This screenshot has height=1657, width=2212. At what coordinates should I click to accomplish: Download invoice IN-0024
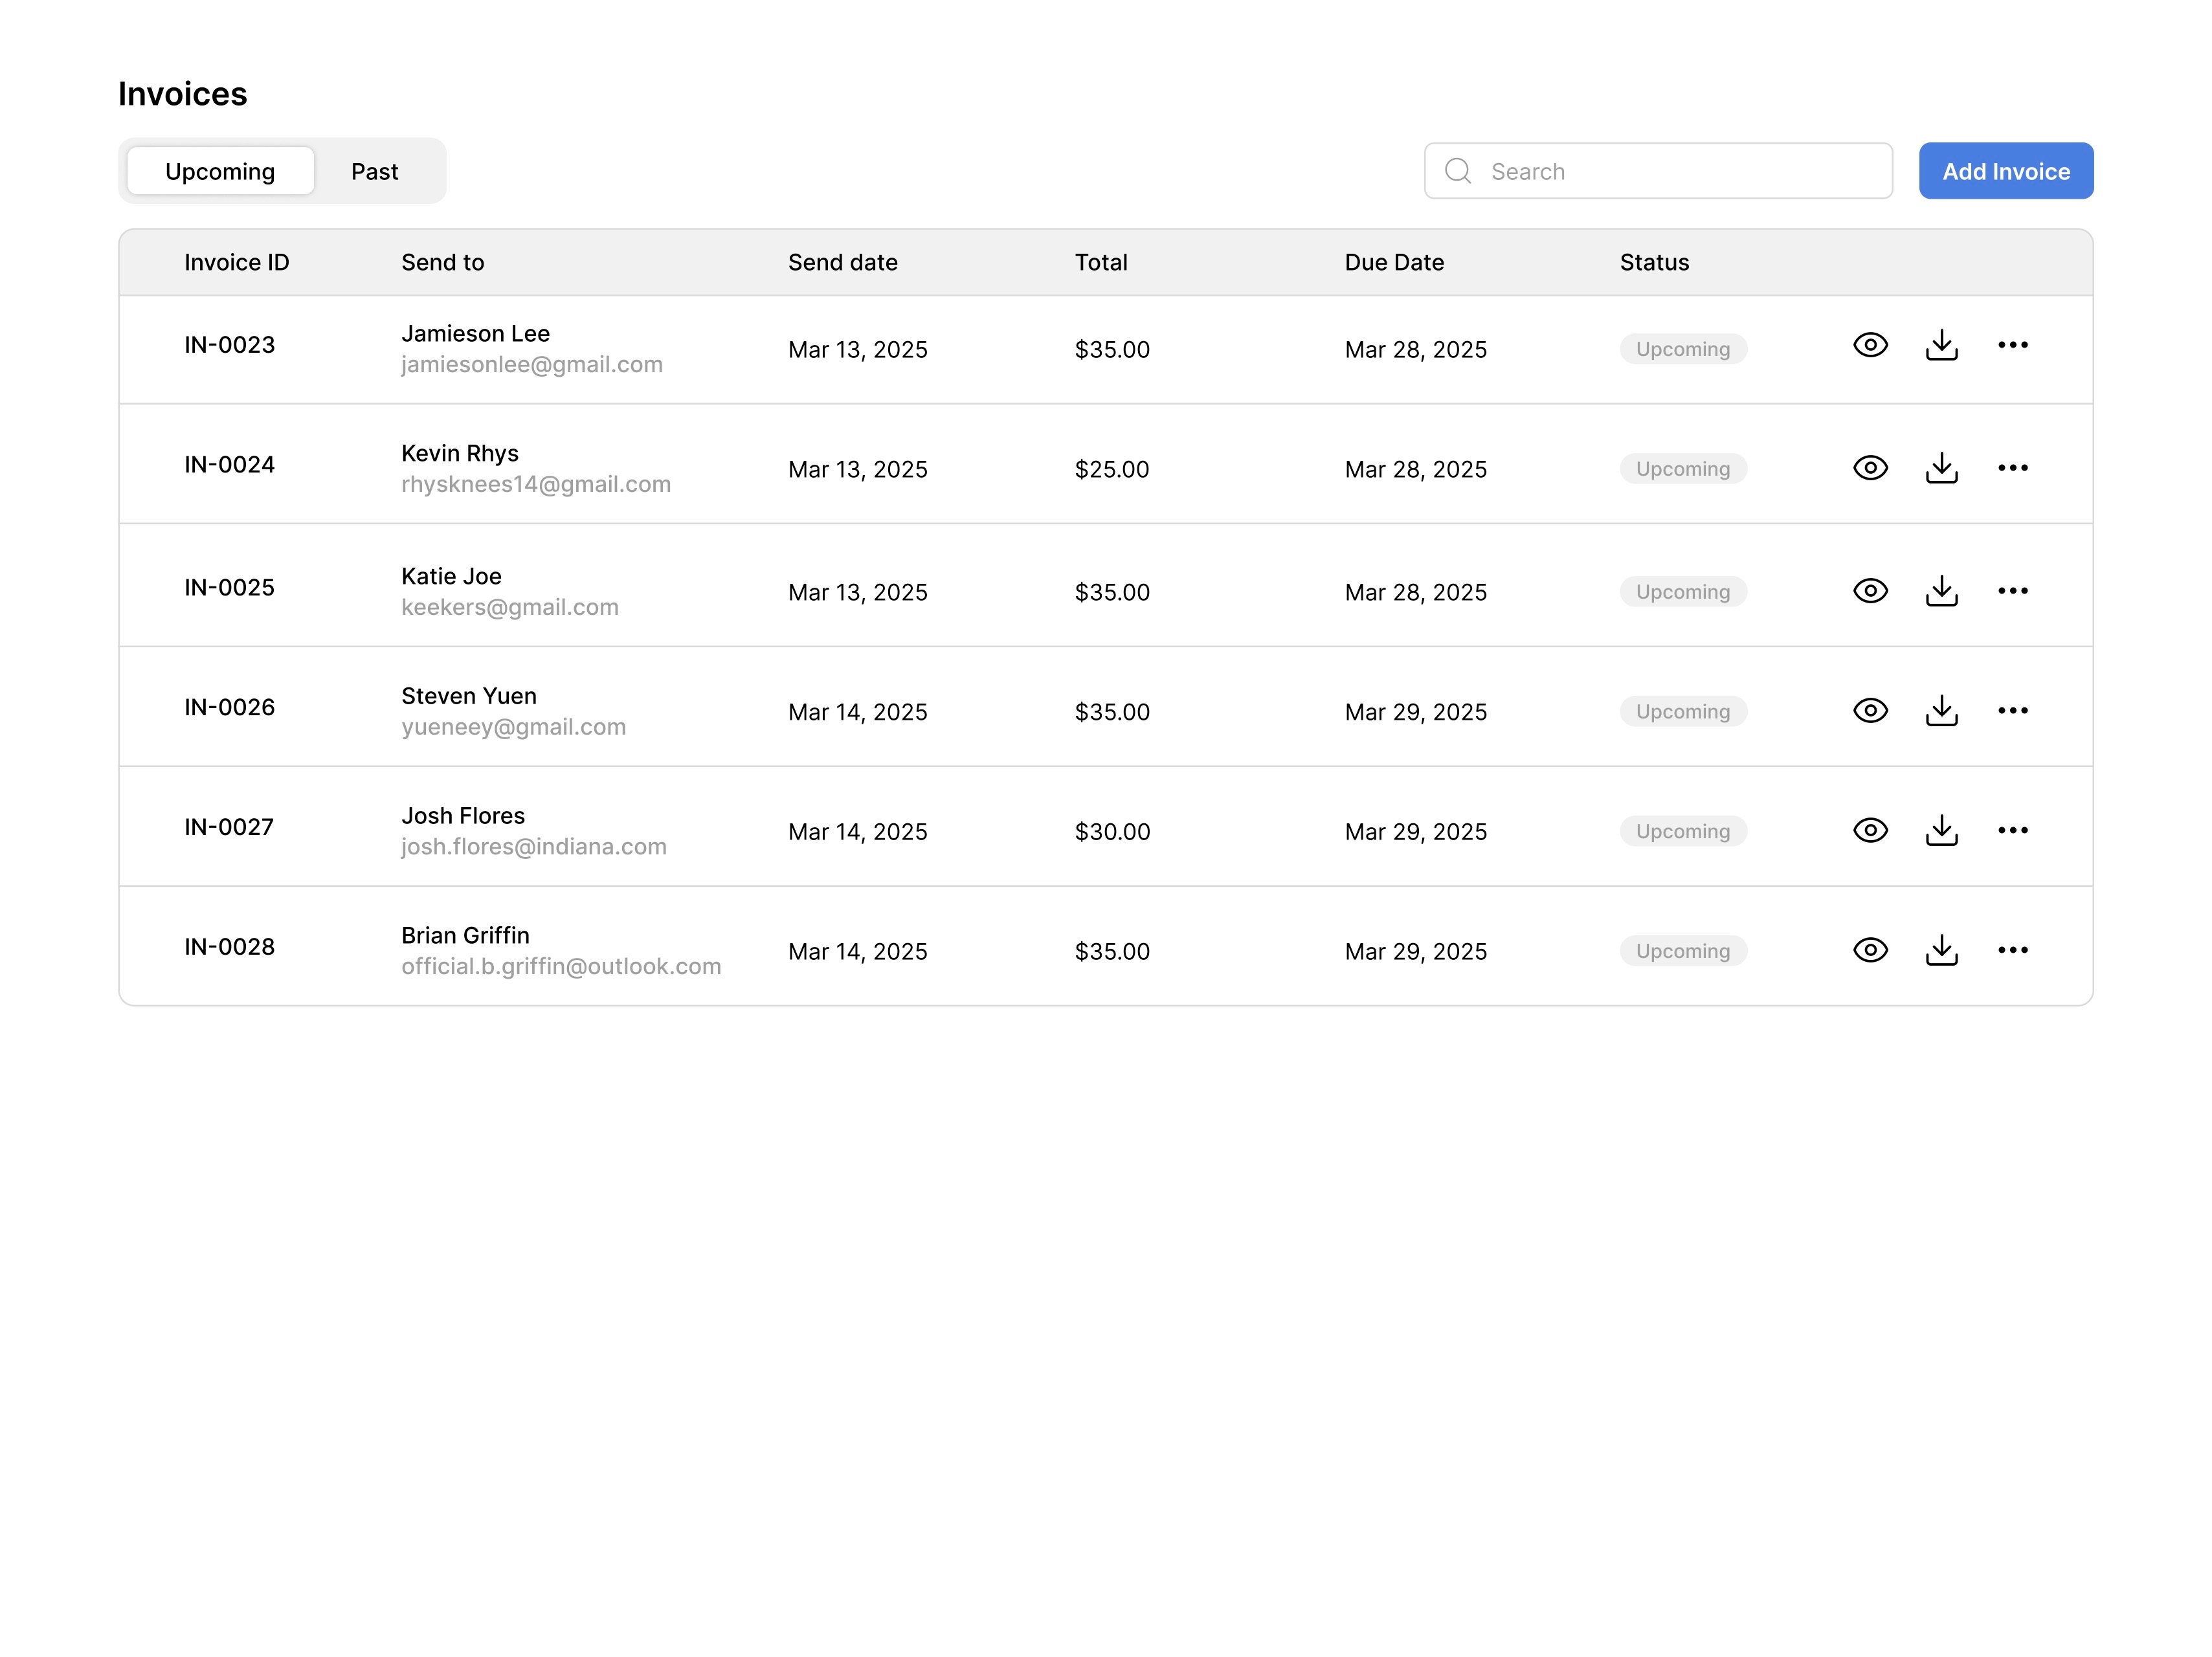point(1941,467)
